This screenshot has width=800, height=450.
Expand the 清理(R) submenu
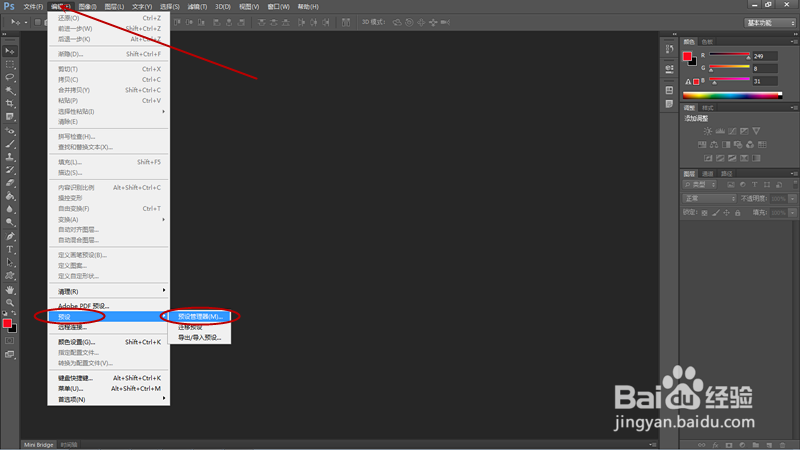(109, 291)
